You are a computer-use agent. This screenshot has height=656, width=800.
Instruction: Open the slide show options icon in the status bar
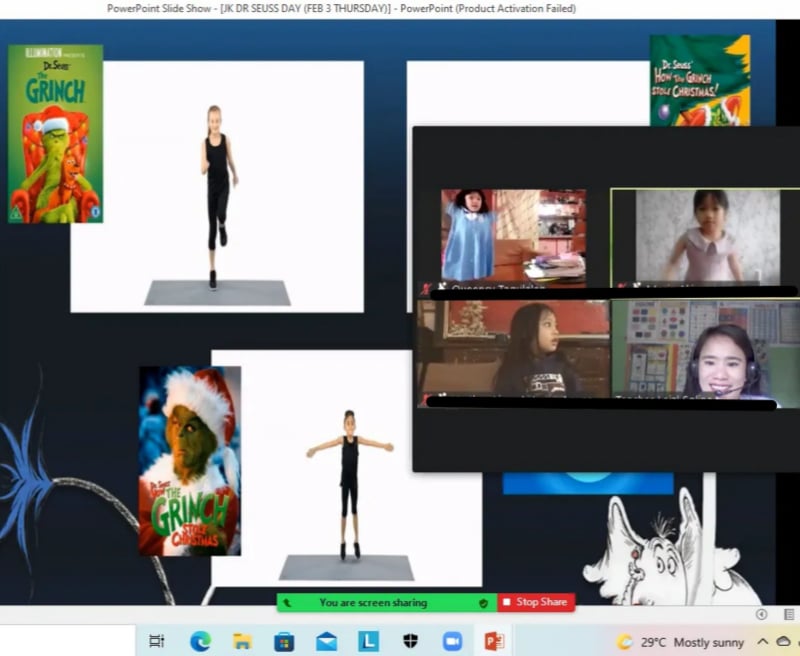[789, 615]
